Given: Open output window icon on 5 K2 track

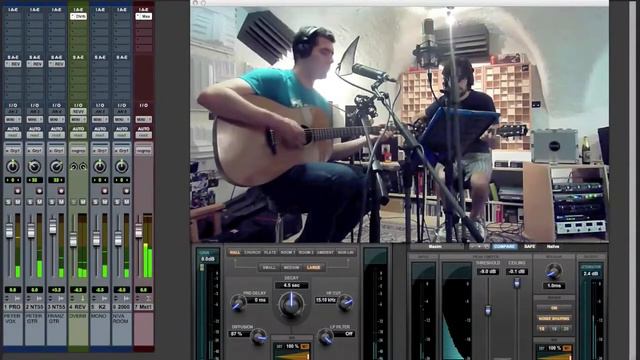Looking at the screenshot, I should 105,299.
